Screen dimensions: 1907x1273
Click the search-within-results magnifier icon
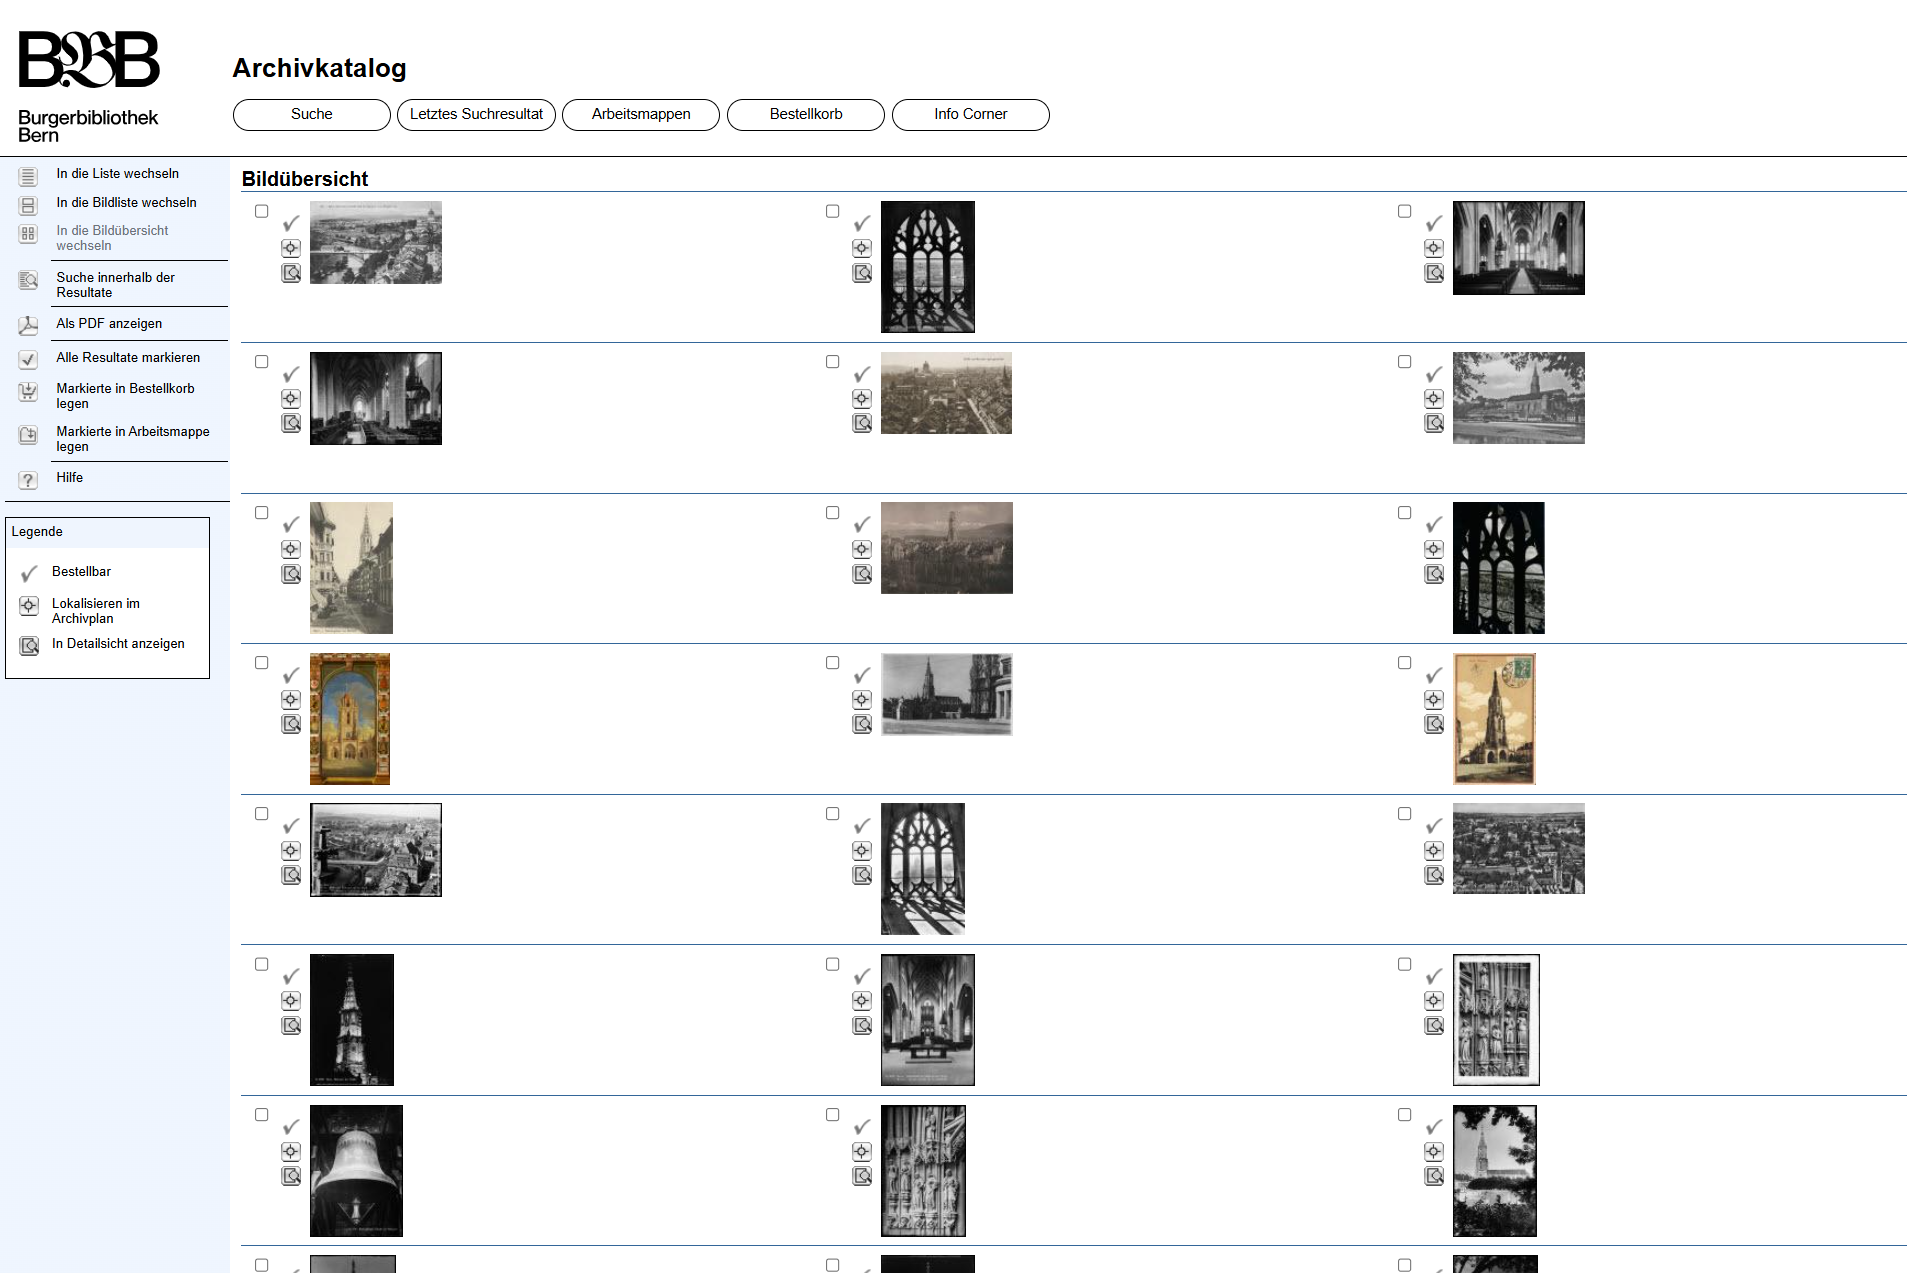coord(28,281)
